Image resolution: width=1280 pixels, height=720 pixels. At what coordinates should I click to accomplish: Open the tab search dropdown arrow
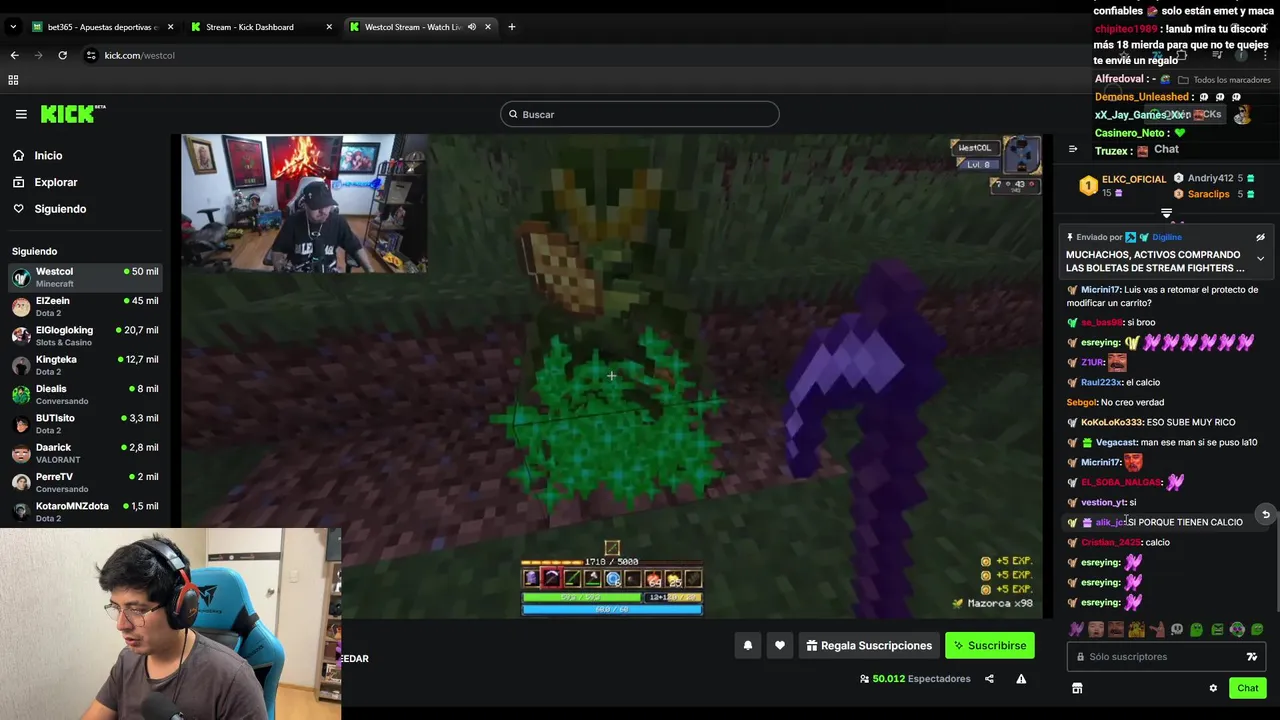pyautogui.click(x=14, y=27)
